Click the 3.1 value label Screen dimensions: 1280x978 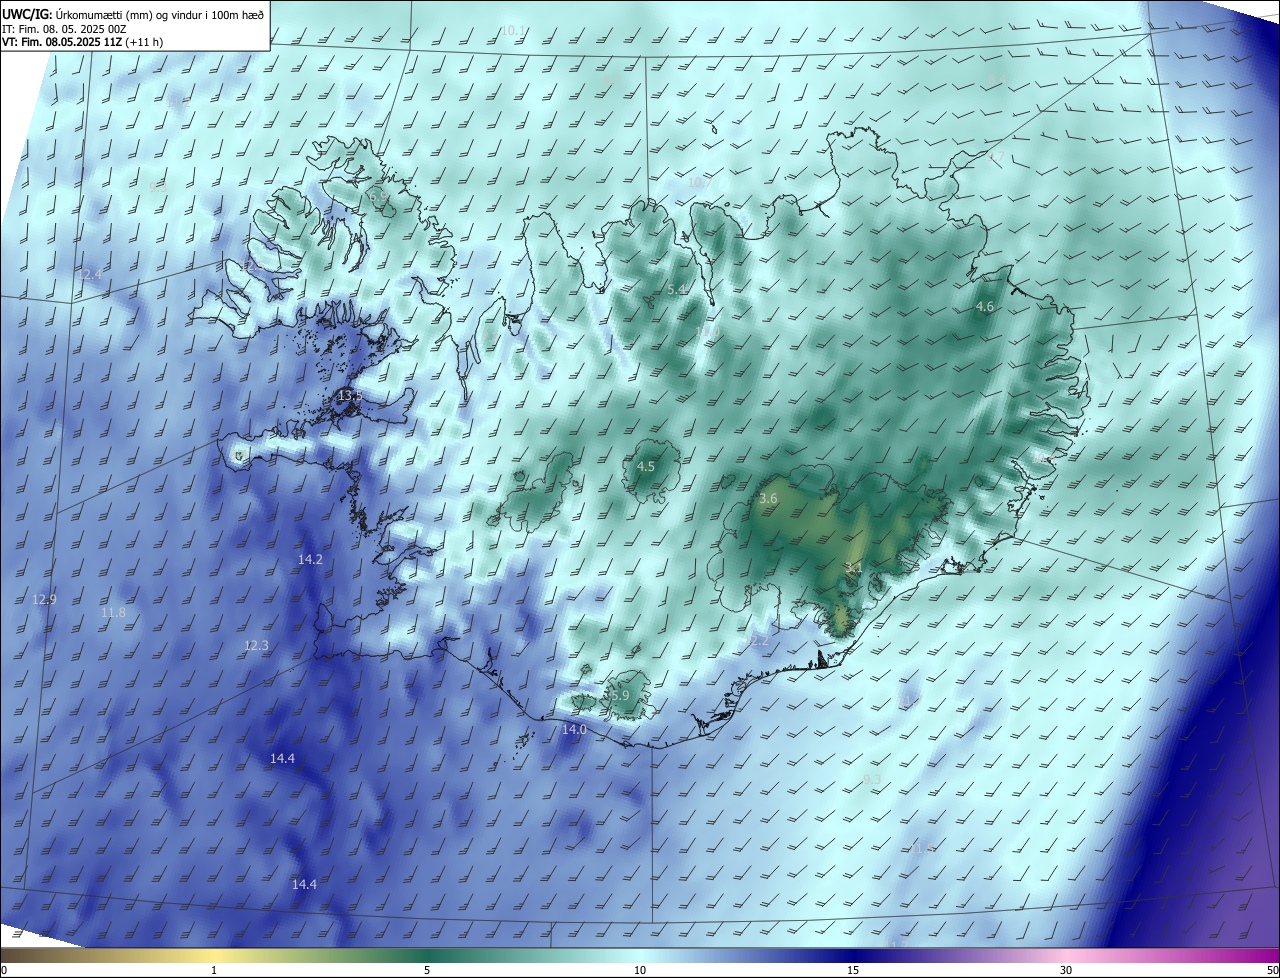coord(853,567)
